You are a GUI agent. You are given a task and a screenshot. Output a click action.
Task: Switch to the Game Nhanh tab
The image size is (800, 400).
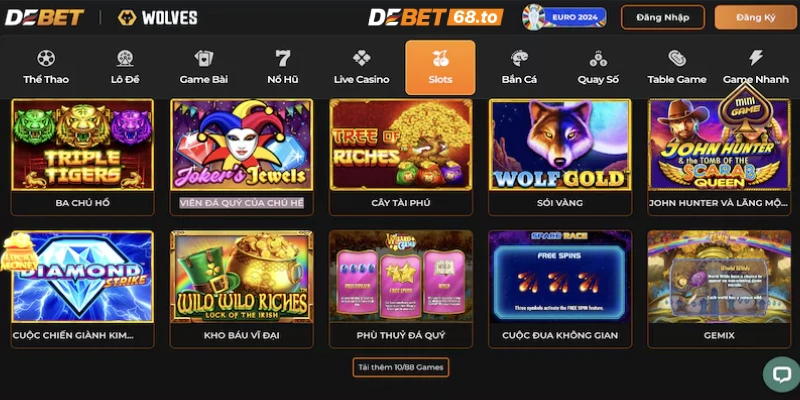pyautogui.click(x=756, y=67)
